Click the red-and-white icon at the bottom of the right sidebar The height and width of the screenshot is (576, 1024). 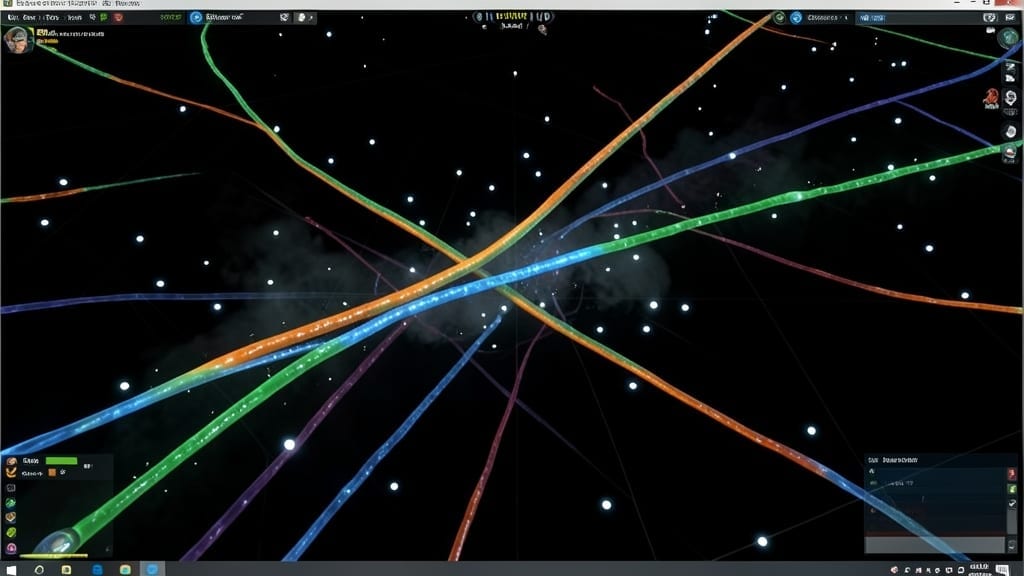1010,153
